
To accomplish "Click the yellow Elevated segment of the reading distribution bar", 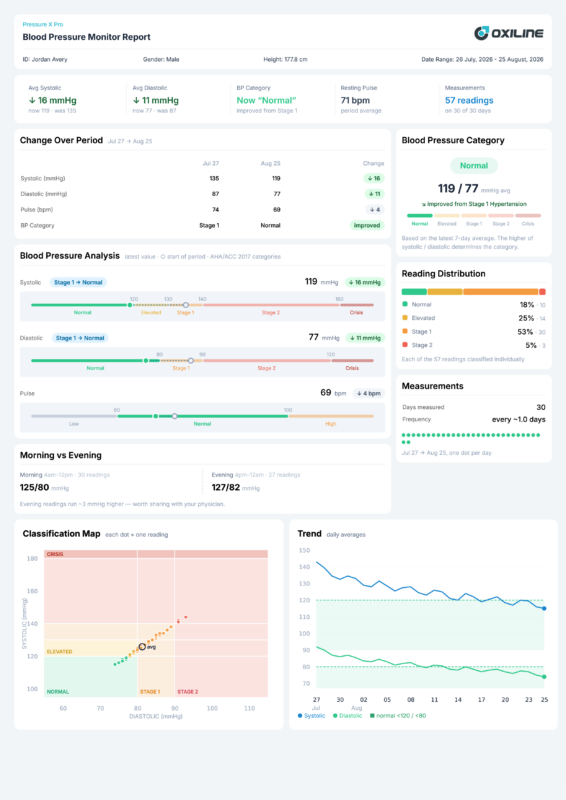I will coord(445,292).
